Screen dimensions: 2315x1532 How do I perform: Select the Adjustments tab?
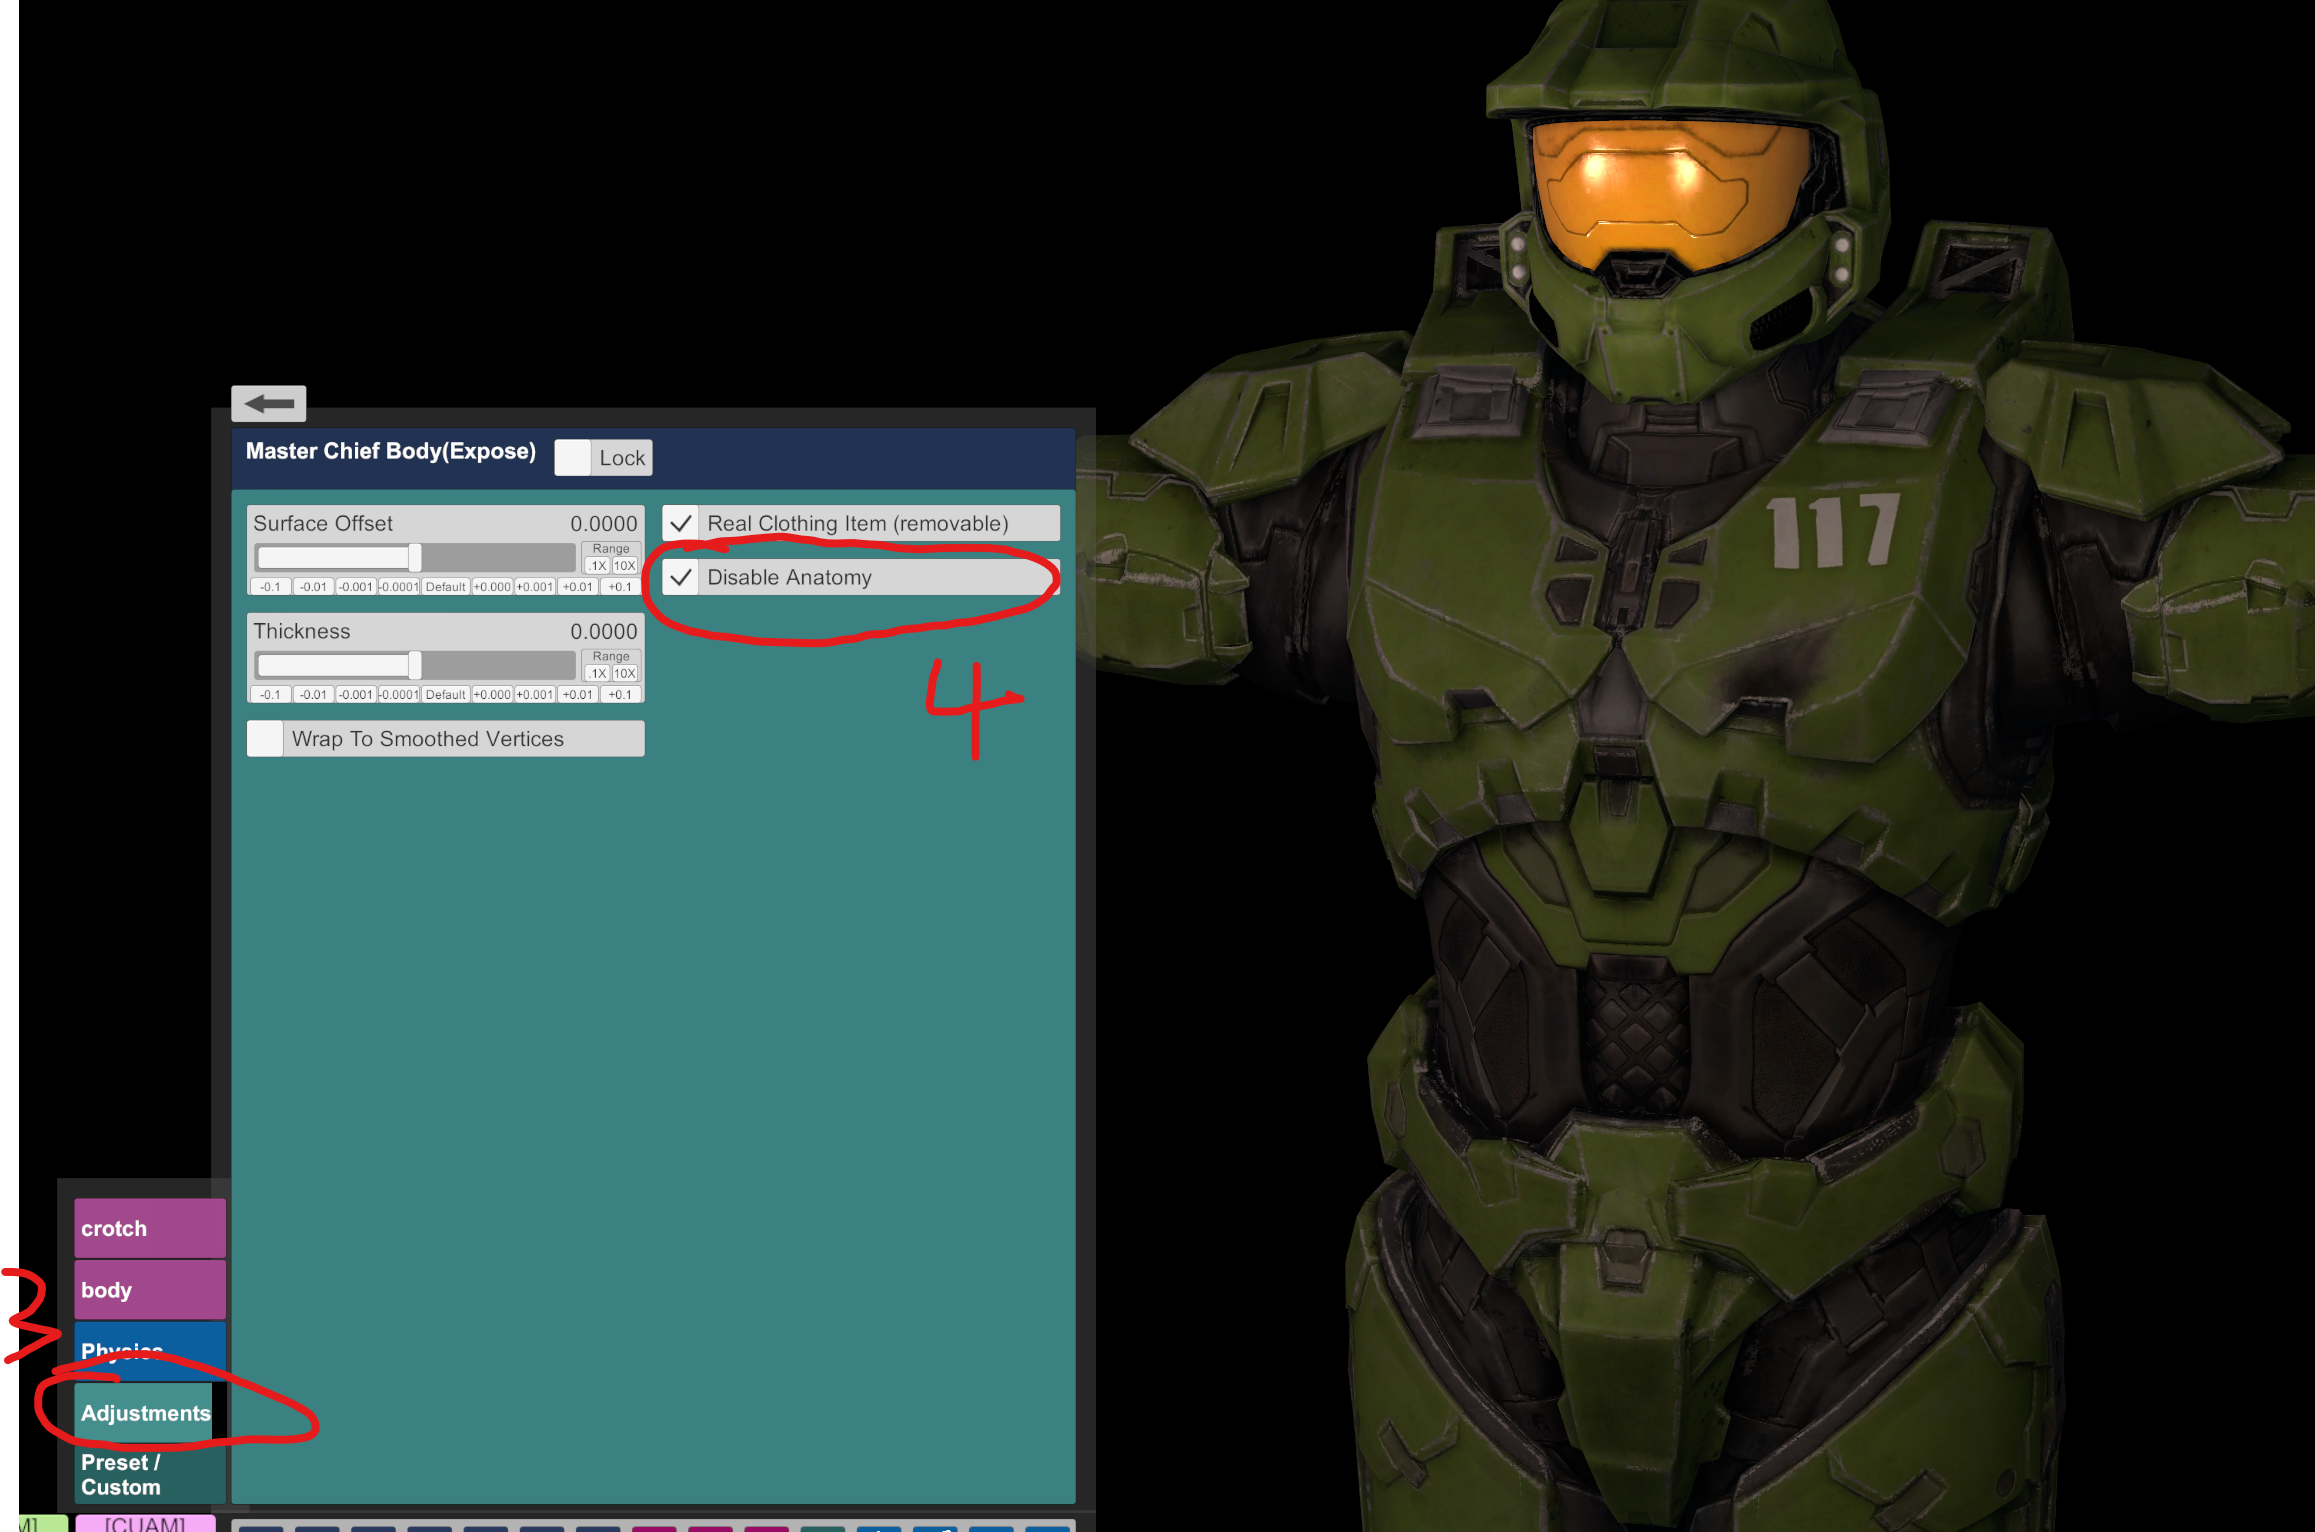click(144, 1413)
